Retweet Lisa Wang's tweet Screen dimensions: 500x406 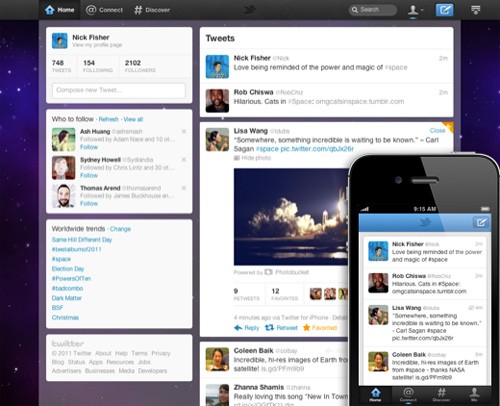point(281,328)
